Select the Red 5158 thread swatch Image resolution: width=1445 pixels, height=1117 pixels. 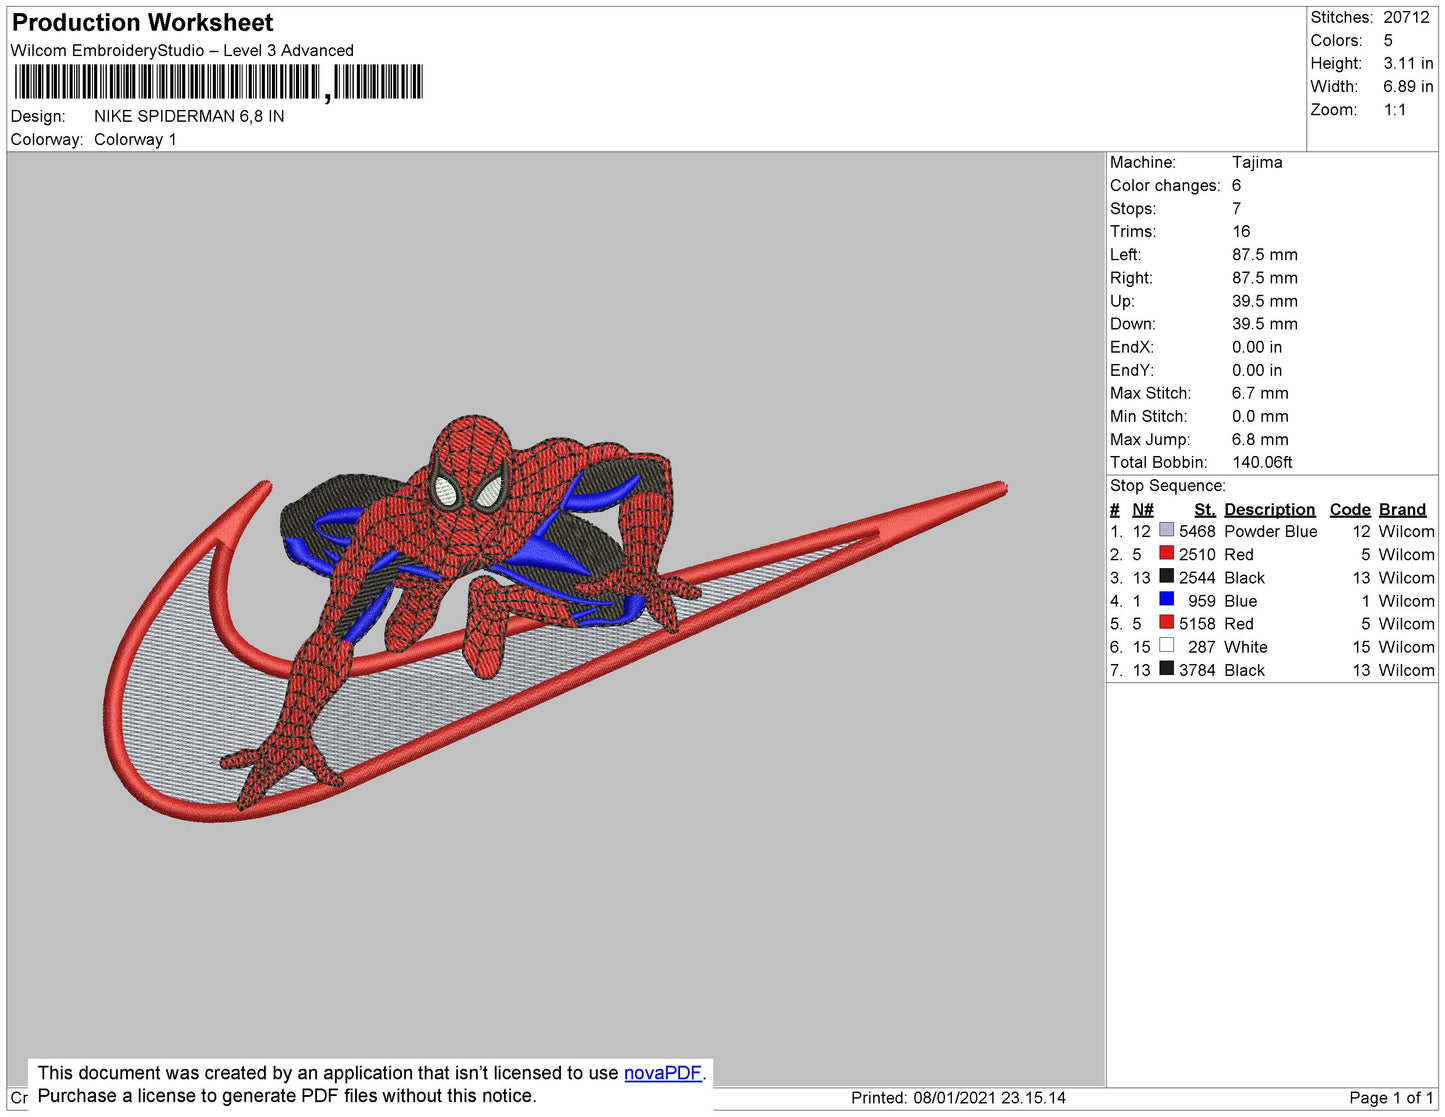tap(1166, 622)
